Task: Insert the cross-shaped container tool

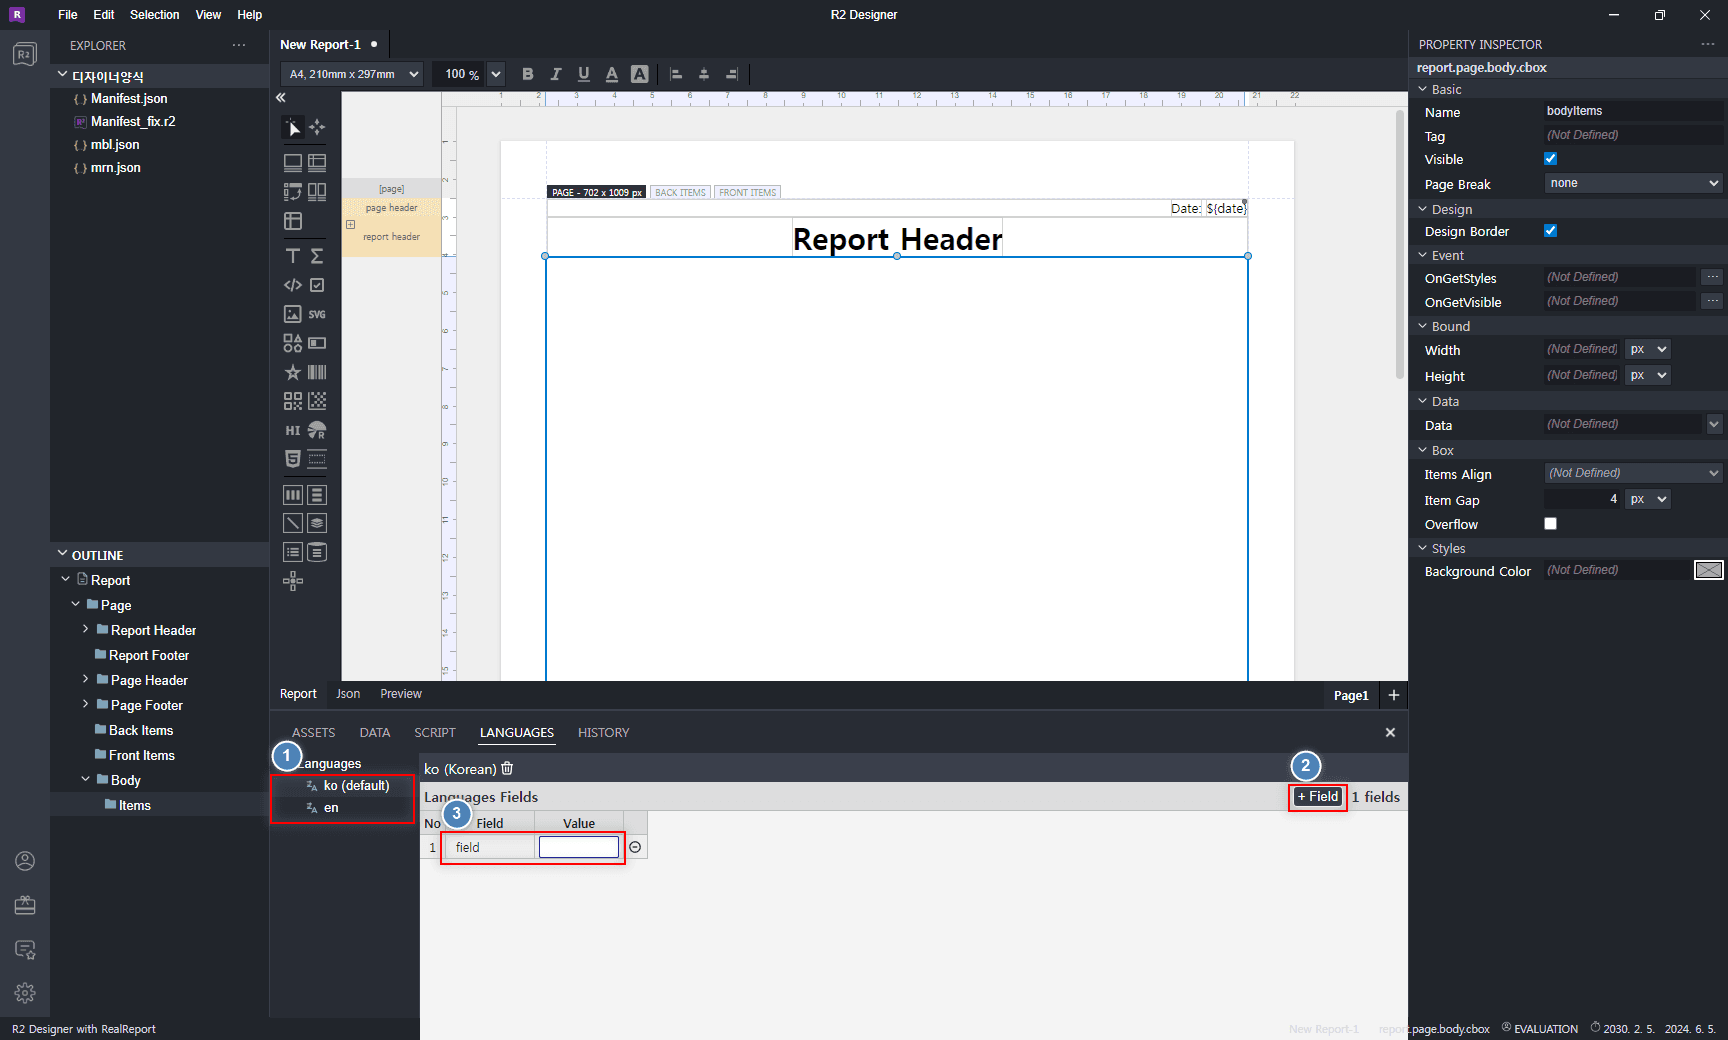Action: point(292,581)
